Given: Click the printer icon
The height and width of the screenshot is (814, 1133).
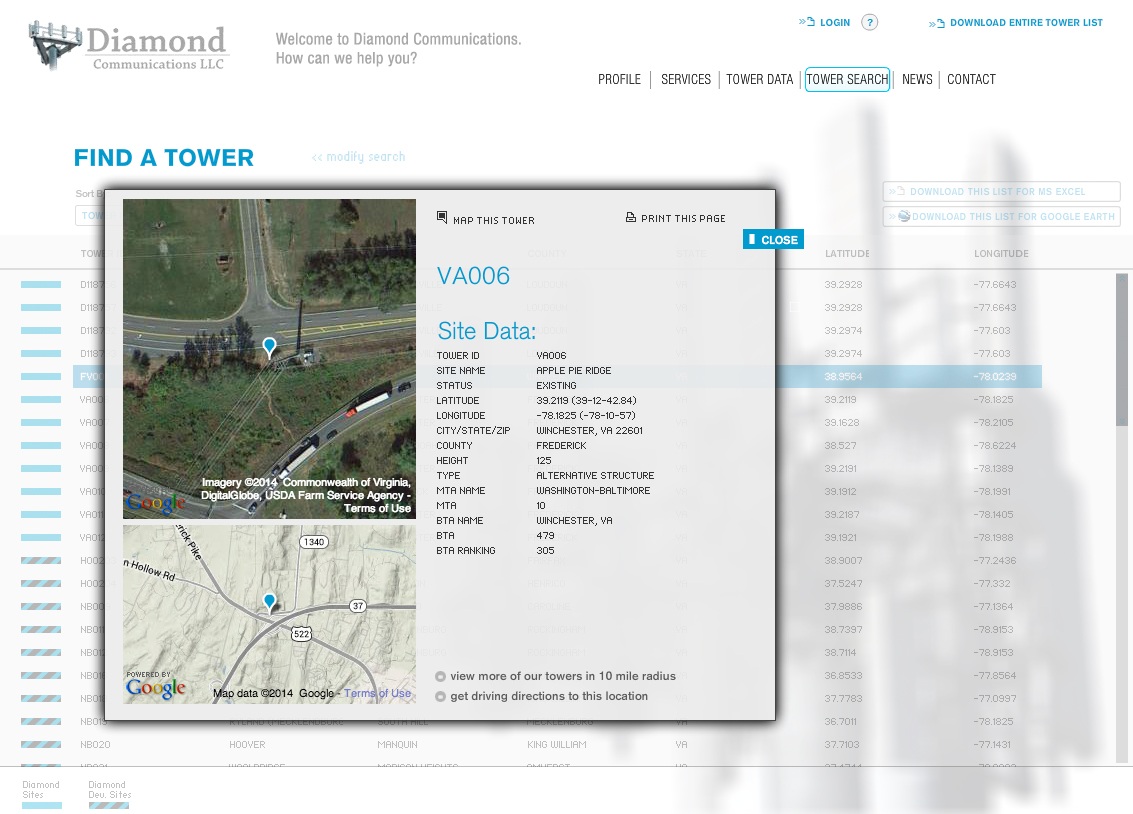Looking at the screenshot, I should pyautogui.click(x=631, y=217).
